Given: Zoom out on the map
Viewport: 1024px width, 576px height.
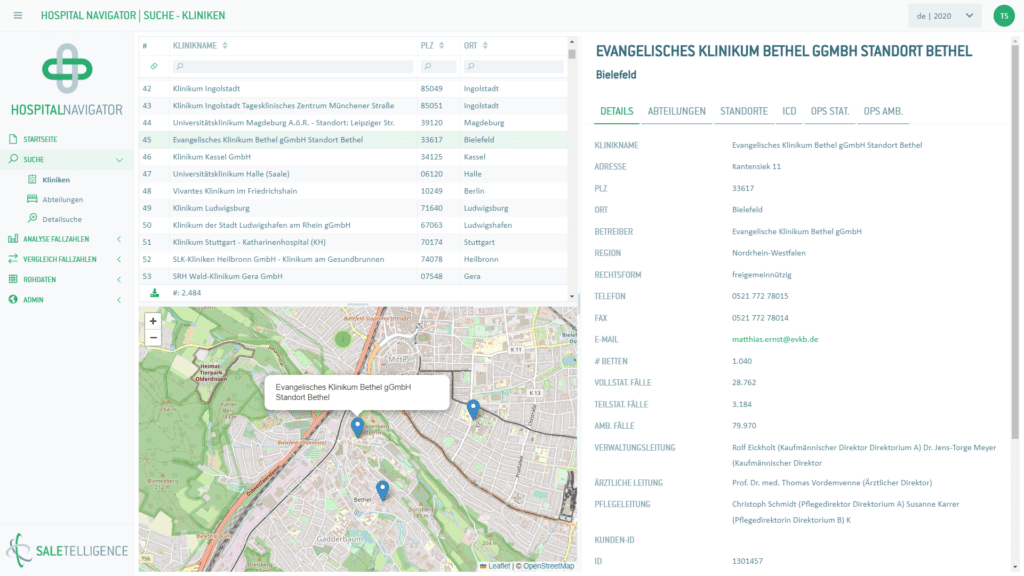Looking at the screenshot, I should pyautogui.click(x=153, y=338).
